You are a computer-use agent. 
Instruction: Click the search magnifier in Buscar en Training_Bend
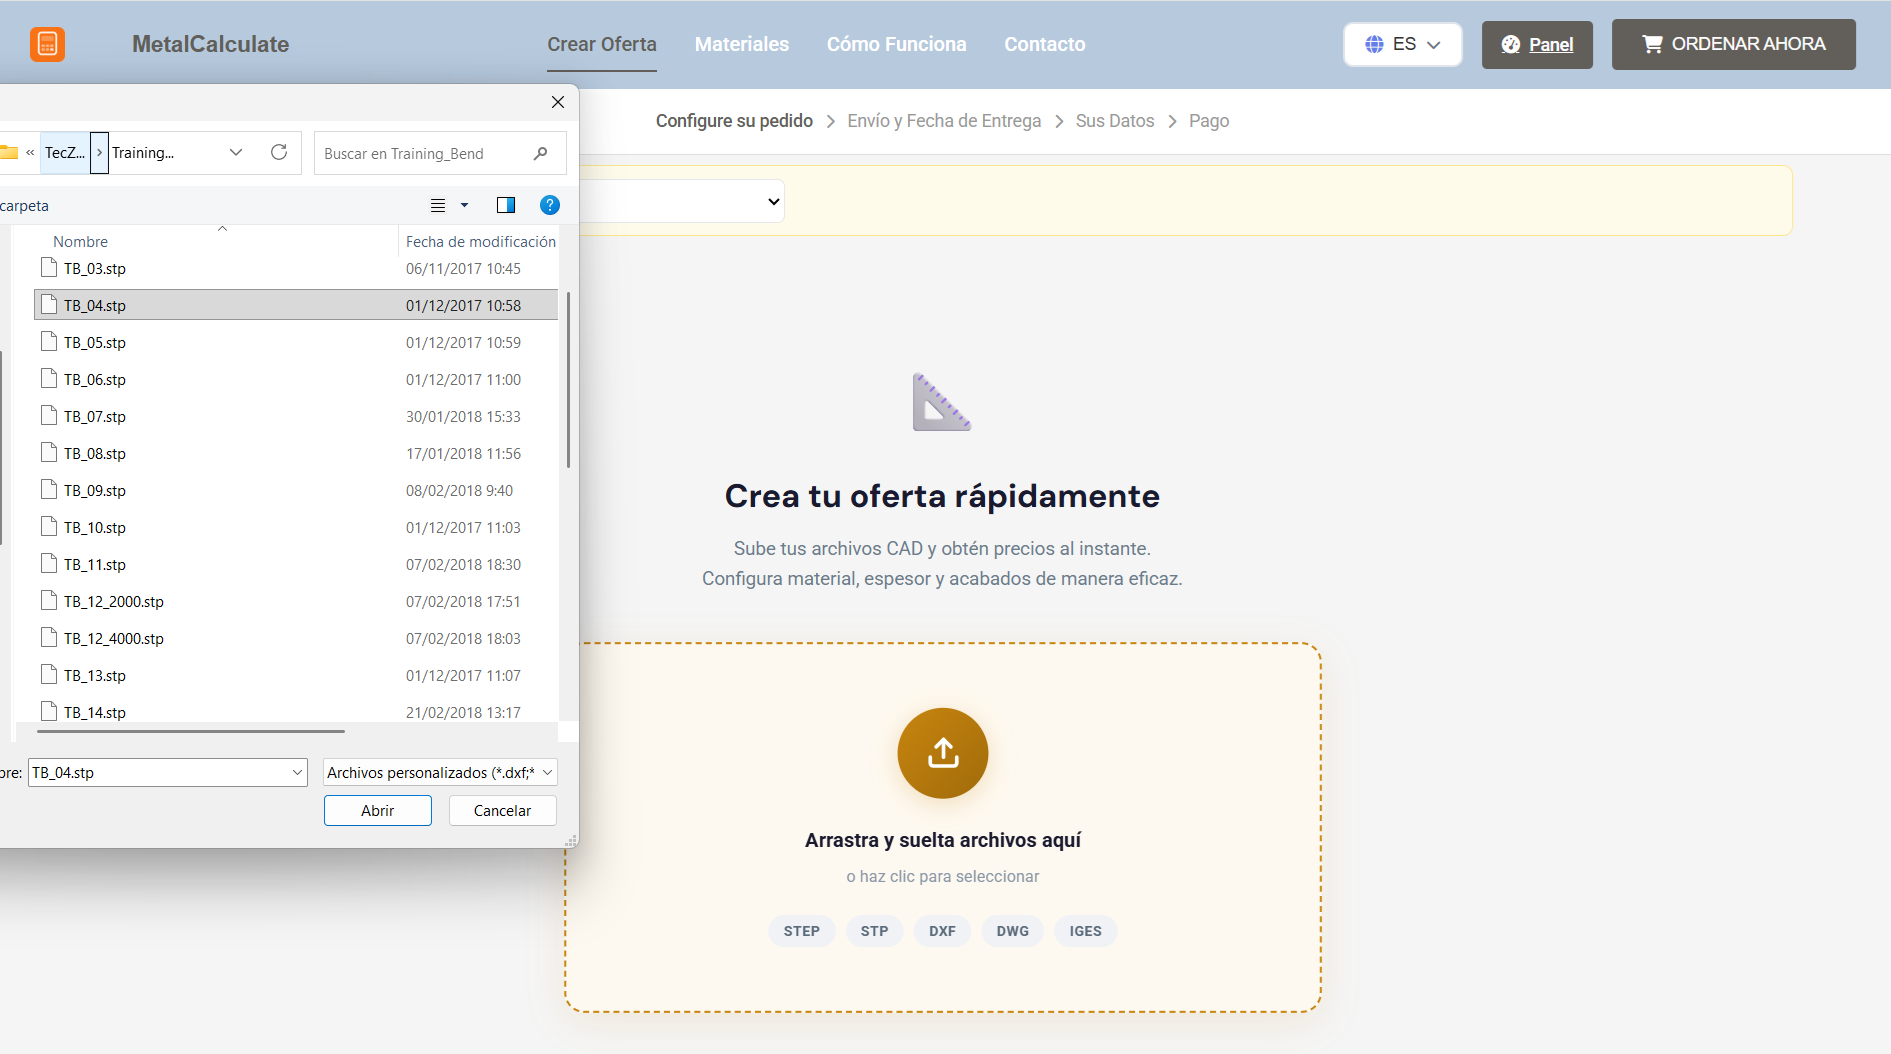tap(540, 153)
